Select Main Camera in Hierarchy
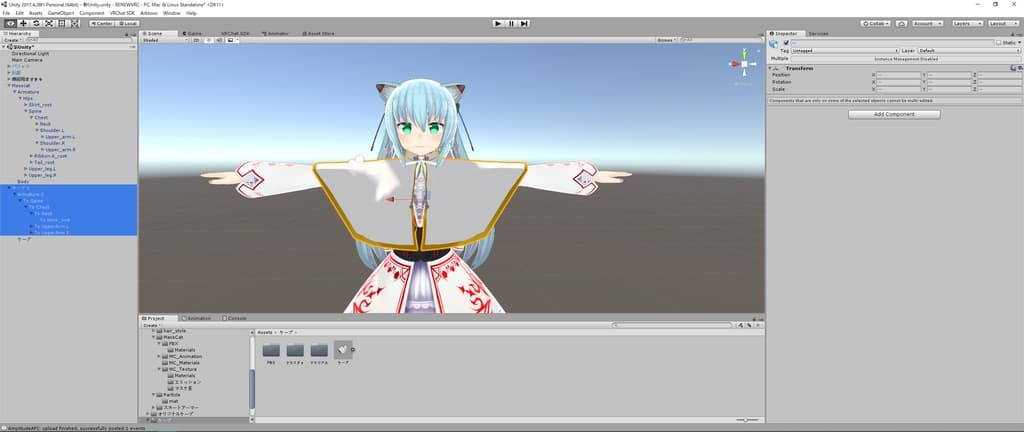This screenshot has width=1024, height=432. [27, 60]
